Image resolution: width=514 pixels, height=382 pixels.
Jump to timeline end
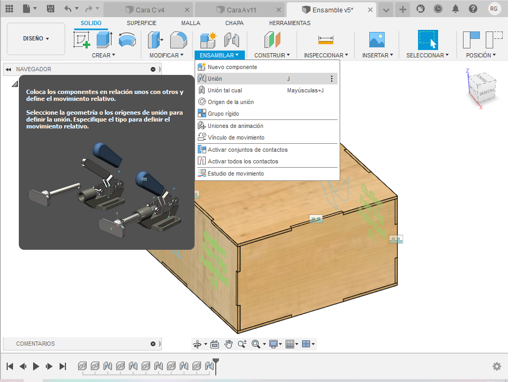[63, 367]
